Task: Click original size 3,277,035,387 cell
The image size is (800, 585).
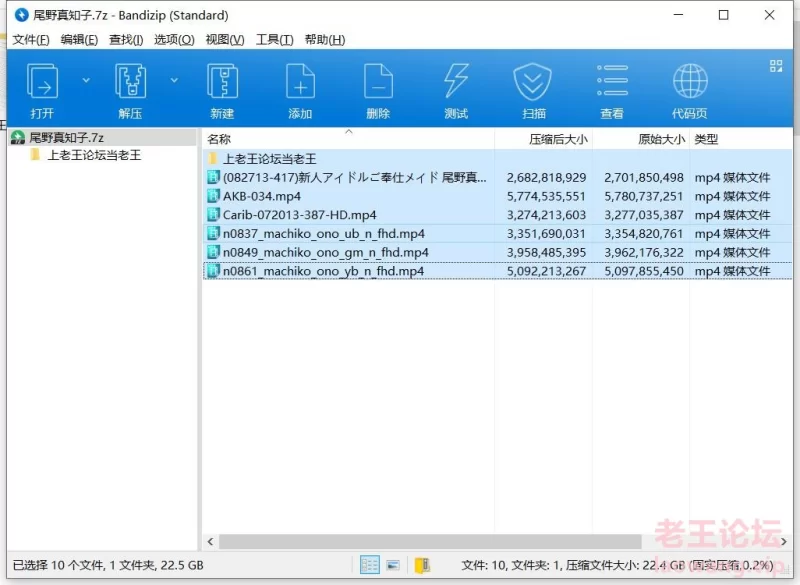Action: (643, 215)
